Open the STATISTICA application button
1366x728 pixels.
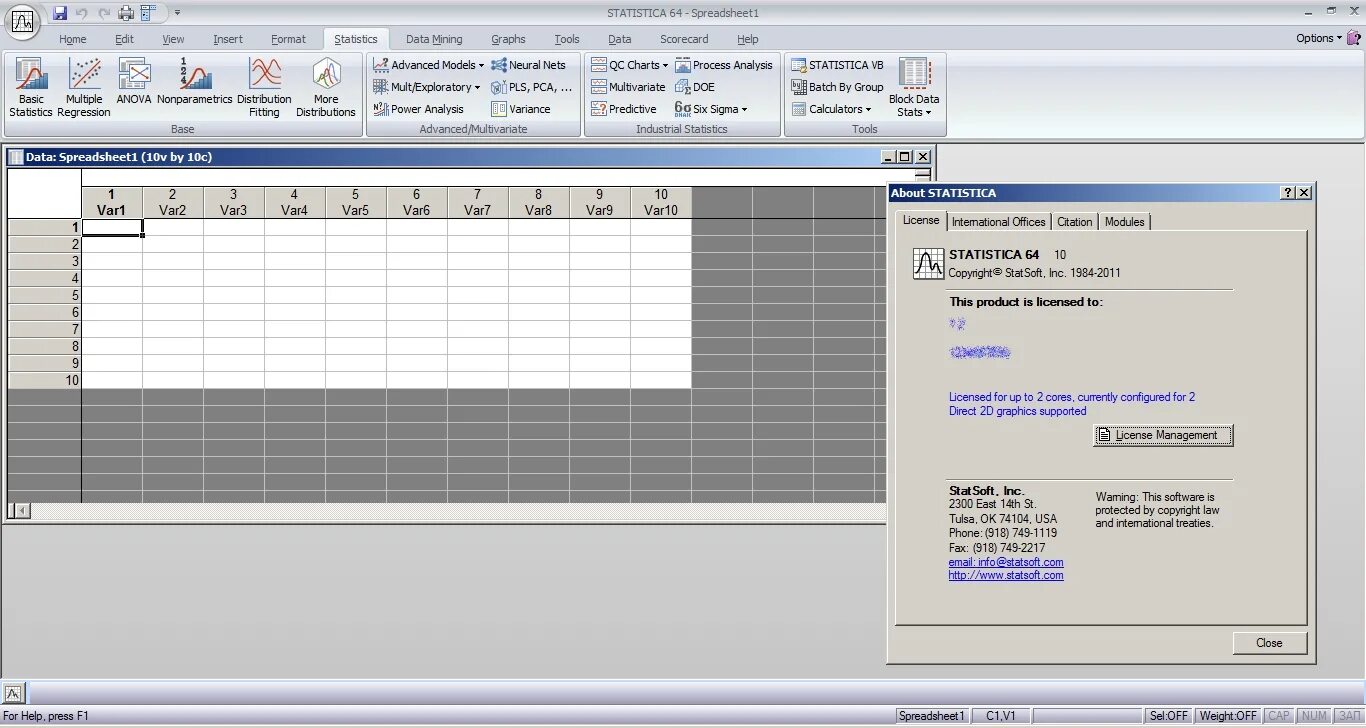pyautogui.click(x=22, y=20)
